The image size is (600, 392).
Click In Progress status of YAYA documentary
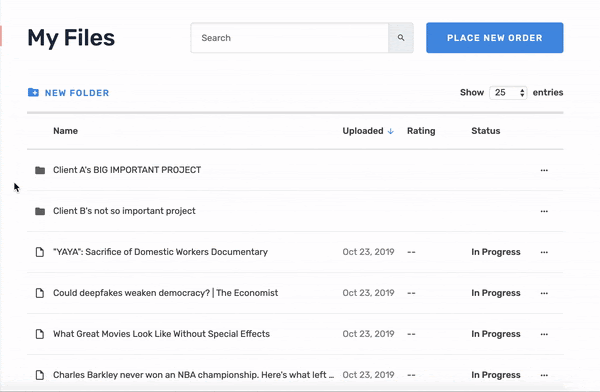coord(496,252)
